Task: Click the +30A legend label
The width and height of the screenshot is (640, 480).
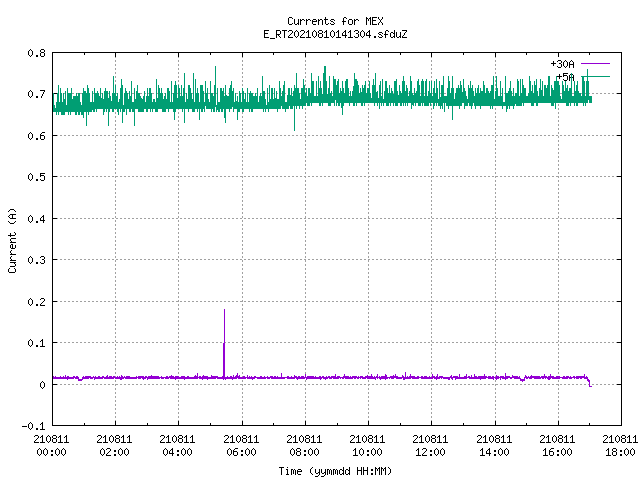Action: (562, 64)
